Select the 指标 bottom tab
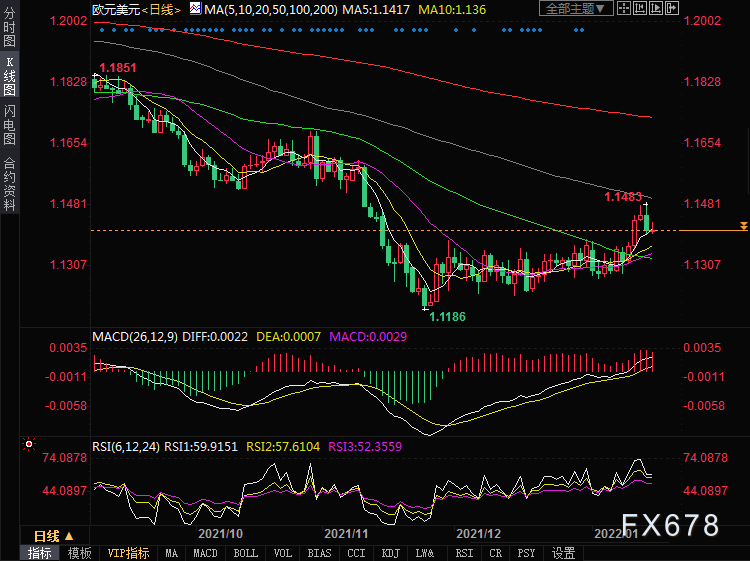This screenshot has width=750, height=561. [39, 553]
